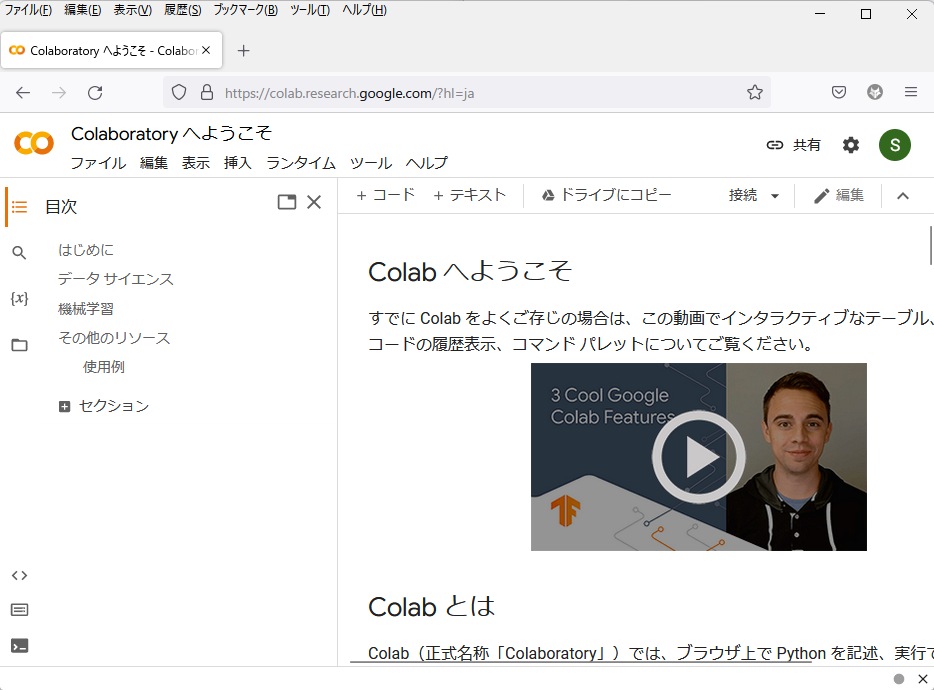Bookmark the page using the star icon
Viewport: 934px width, 690px height.
[x=755, y=91]
